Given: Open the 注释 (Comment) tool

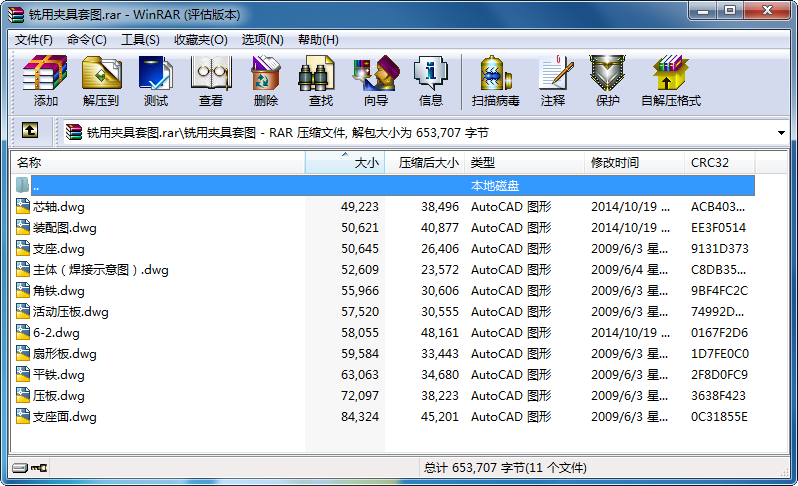Looking at the screenshot, I should (552, 80).
